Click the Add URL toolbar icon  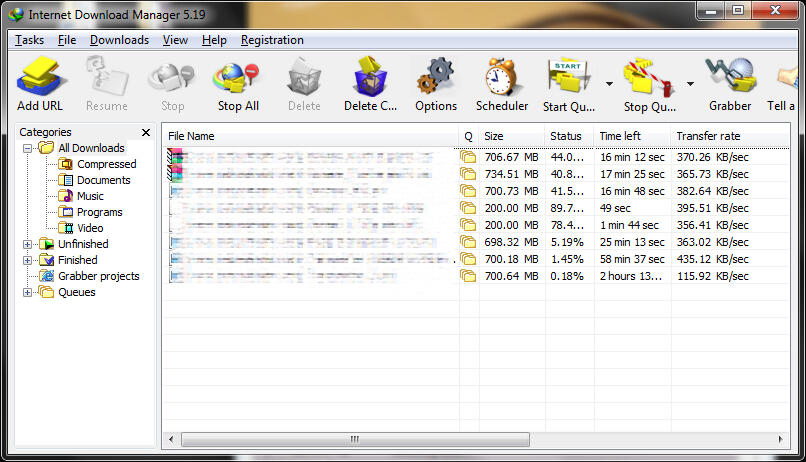coord(40,77)
